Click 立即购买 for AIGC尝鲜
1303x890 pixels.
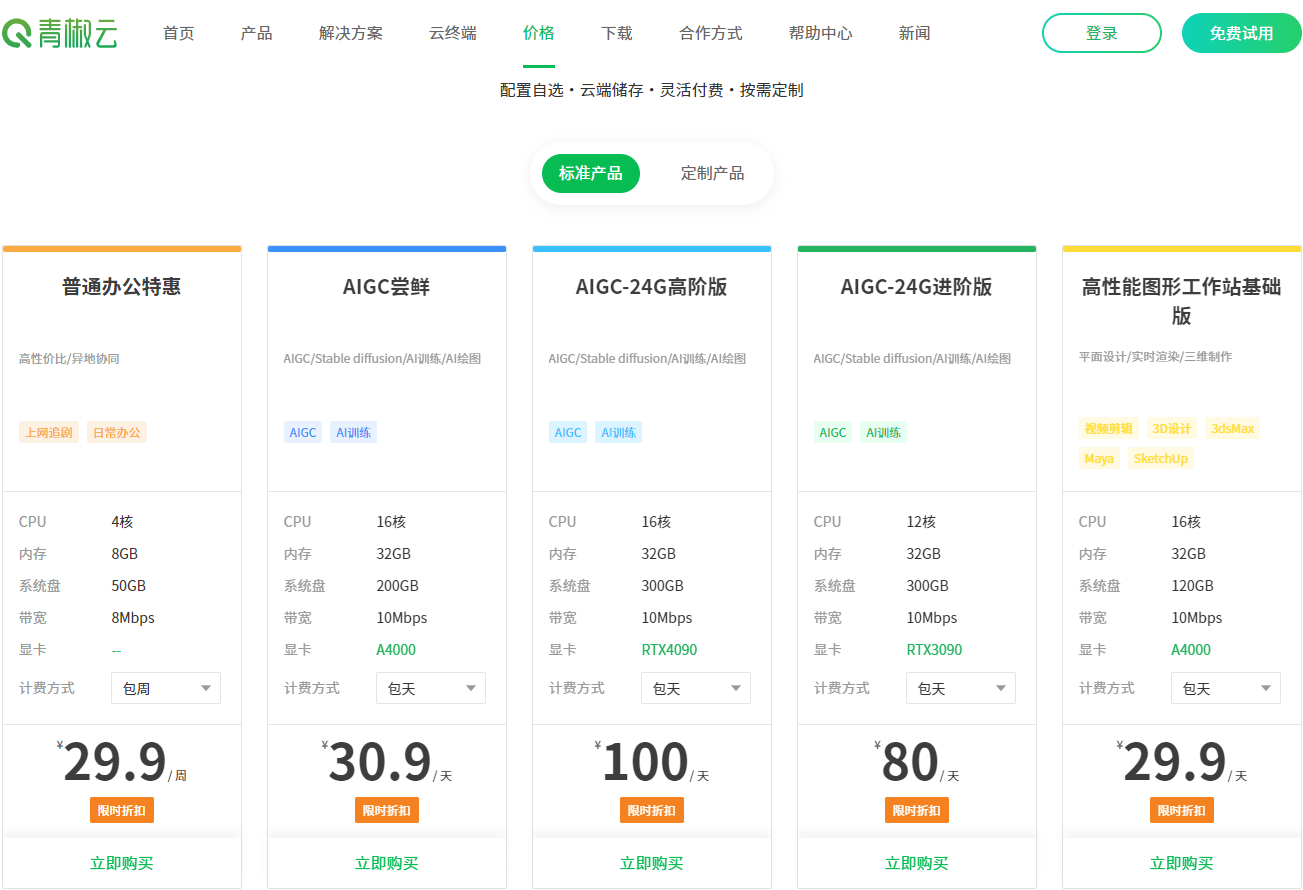tap(387, 863)
